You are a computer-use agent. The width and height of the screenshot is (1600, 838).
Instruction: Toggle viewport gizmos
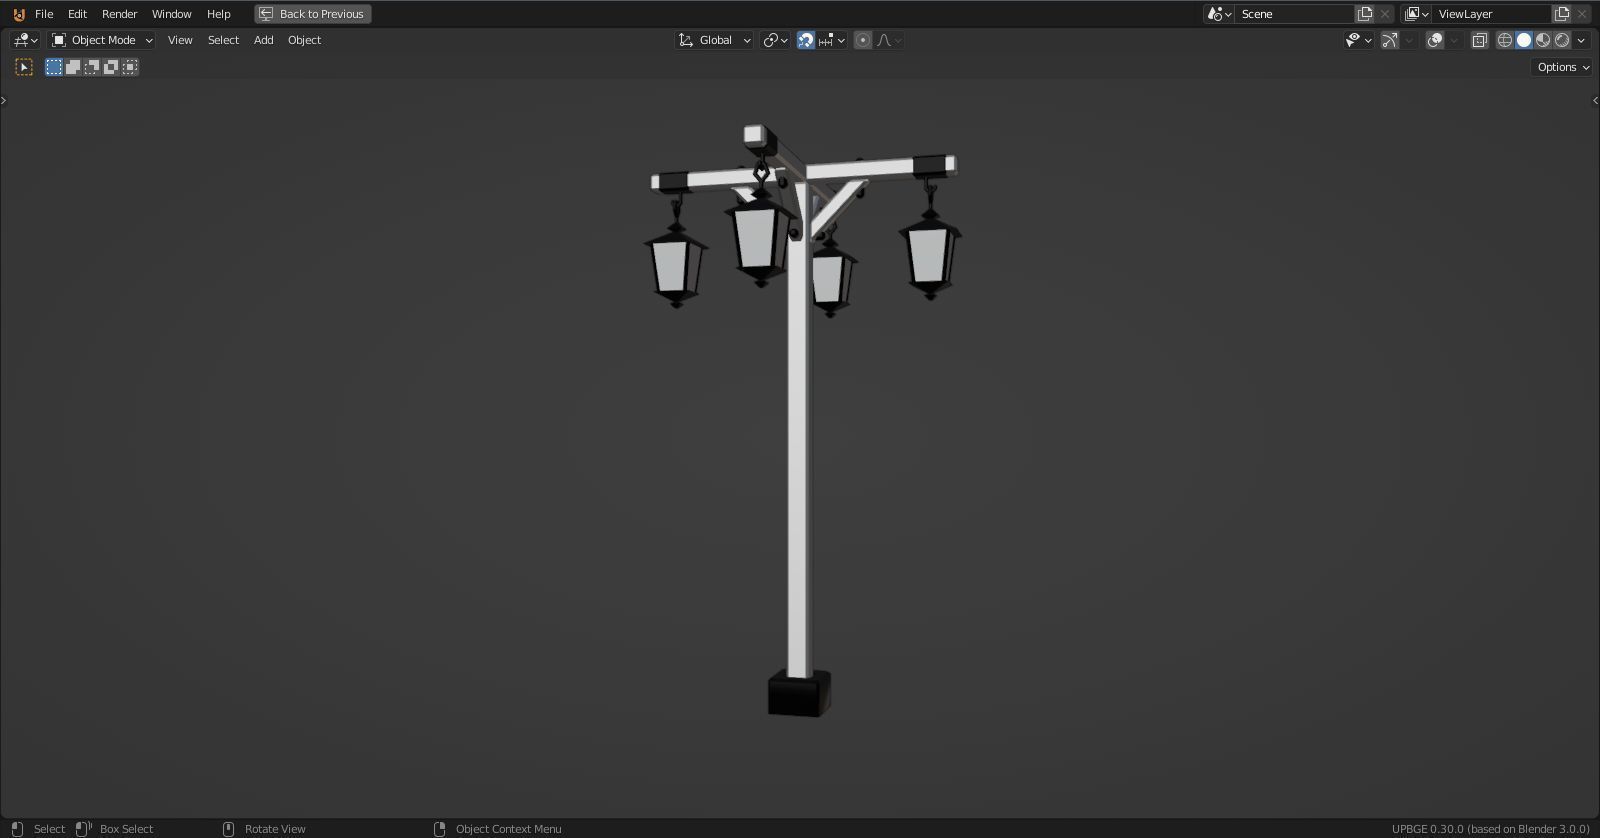[x=1390, y=40]
